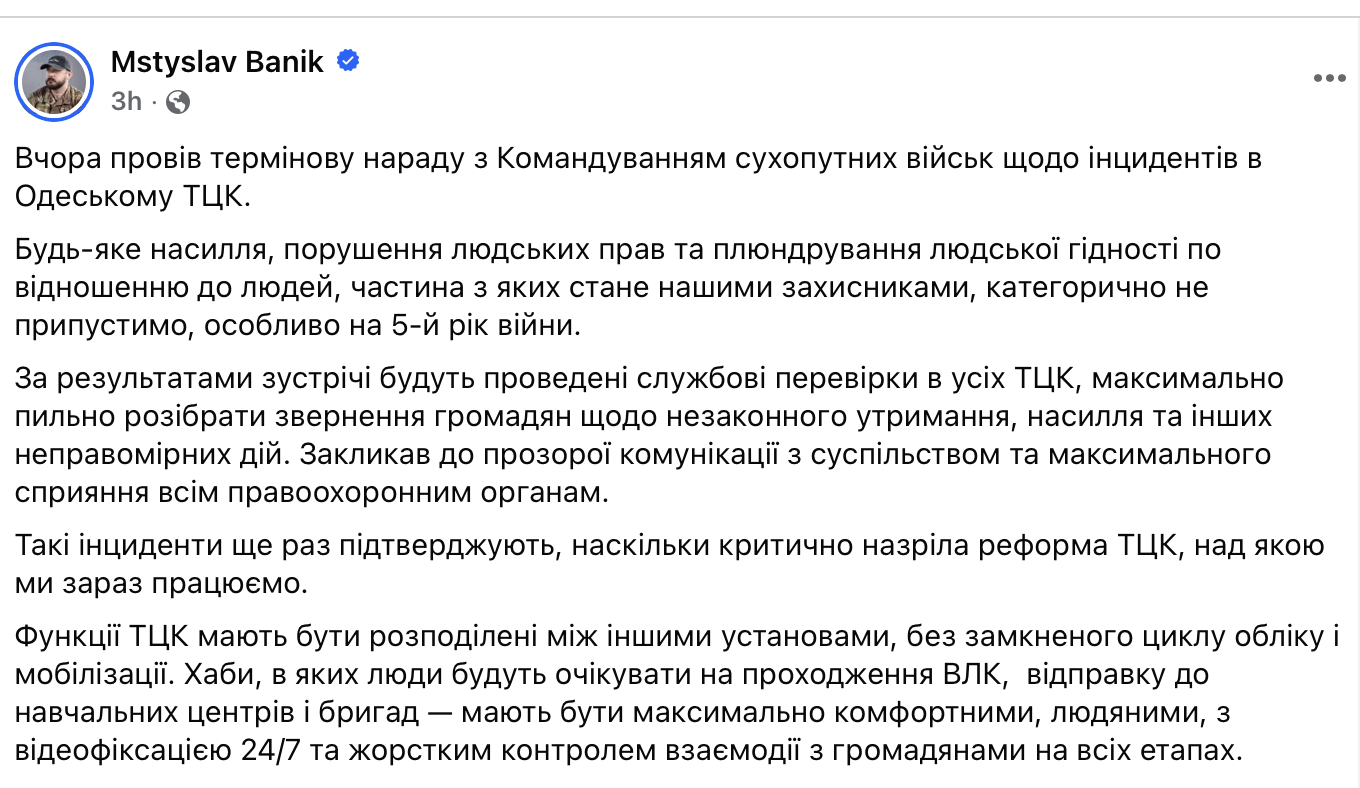Click the paragraph starting "Вчора провів термінову нараду"
The width and height of the screenshot is (1360, 788).
click(638, 176)
